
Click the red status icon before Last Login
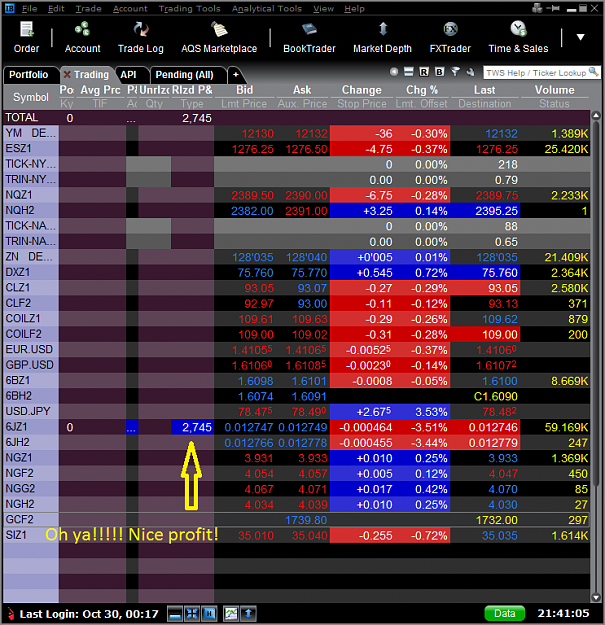tap(11, 614)
